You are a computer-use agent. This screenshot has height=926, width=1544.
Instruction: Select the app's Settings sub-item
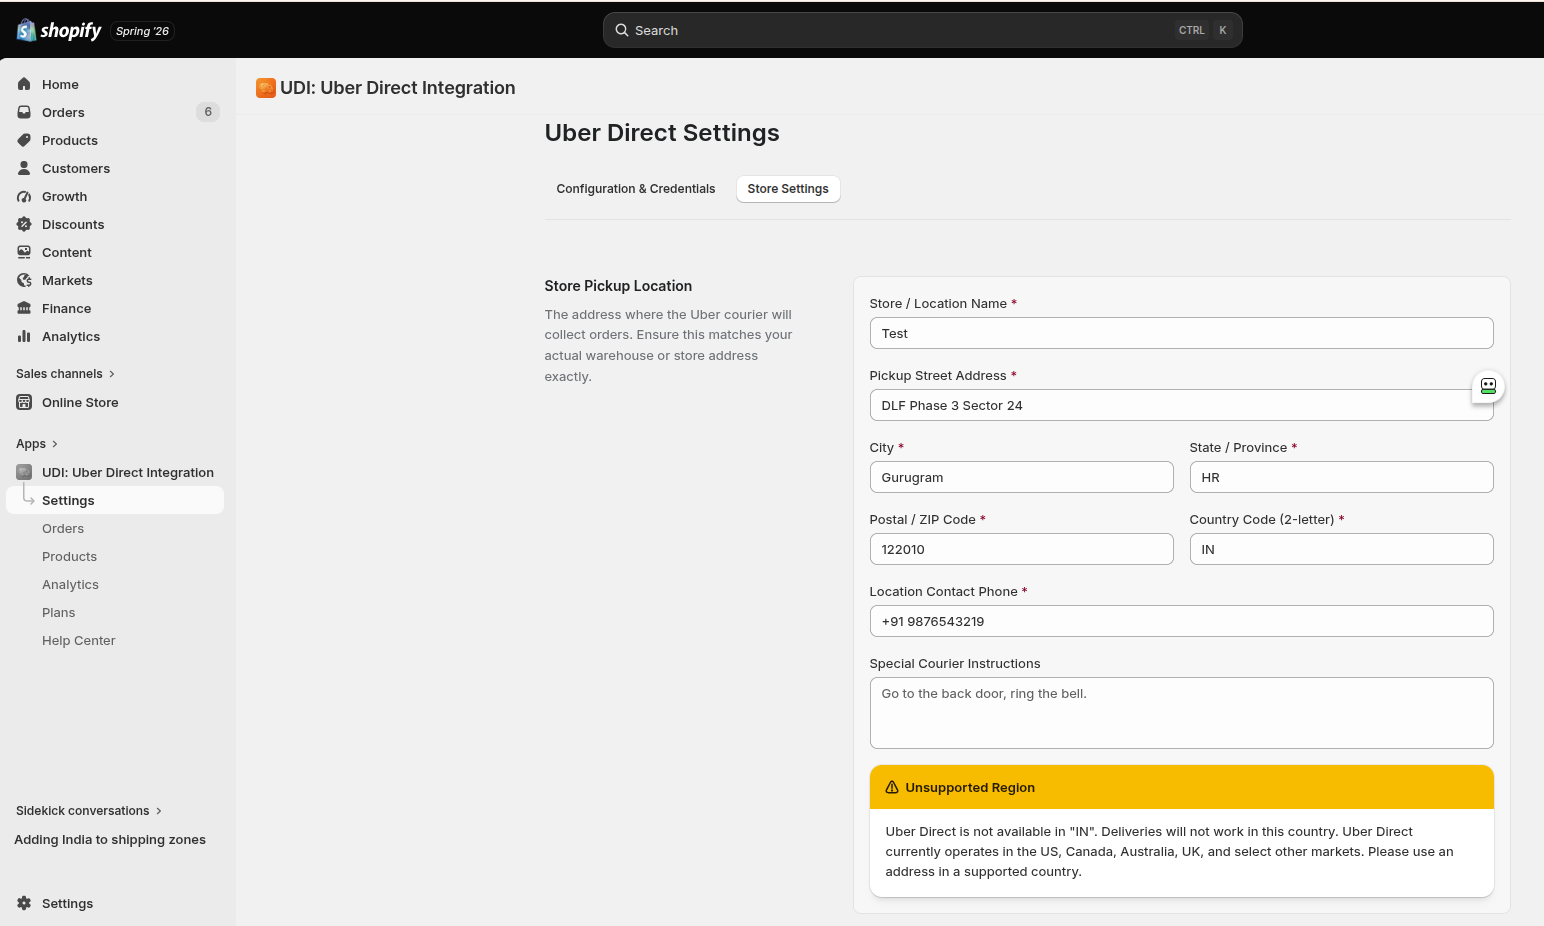115,500
